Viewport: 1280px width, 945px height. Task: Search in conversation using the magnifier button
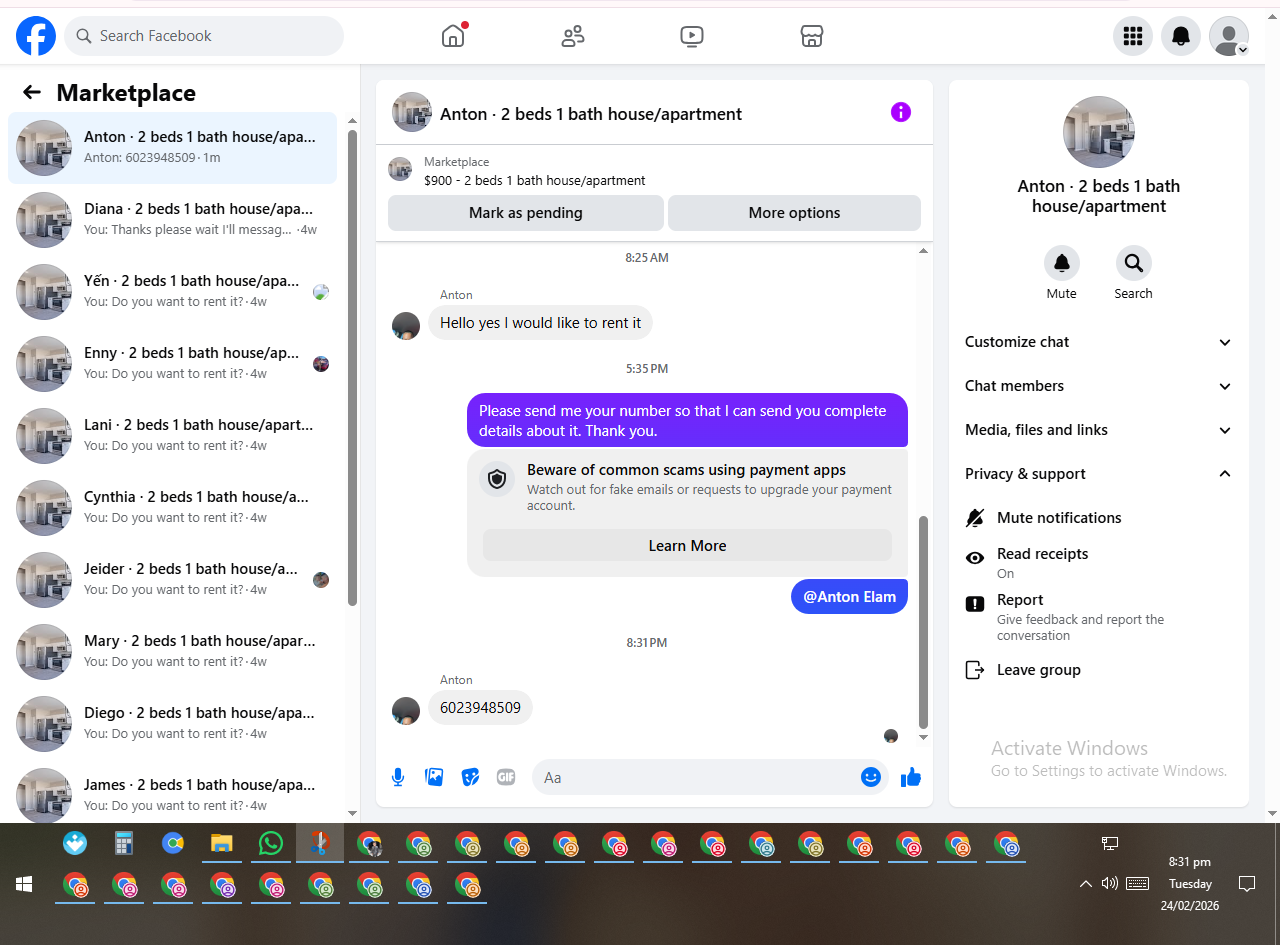(1134, 263)
